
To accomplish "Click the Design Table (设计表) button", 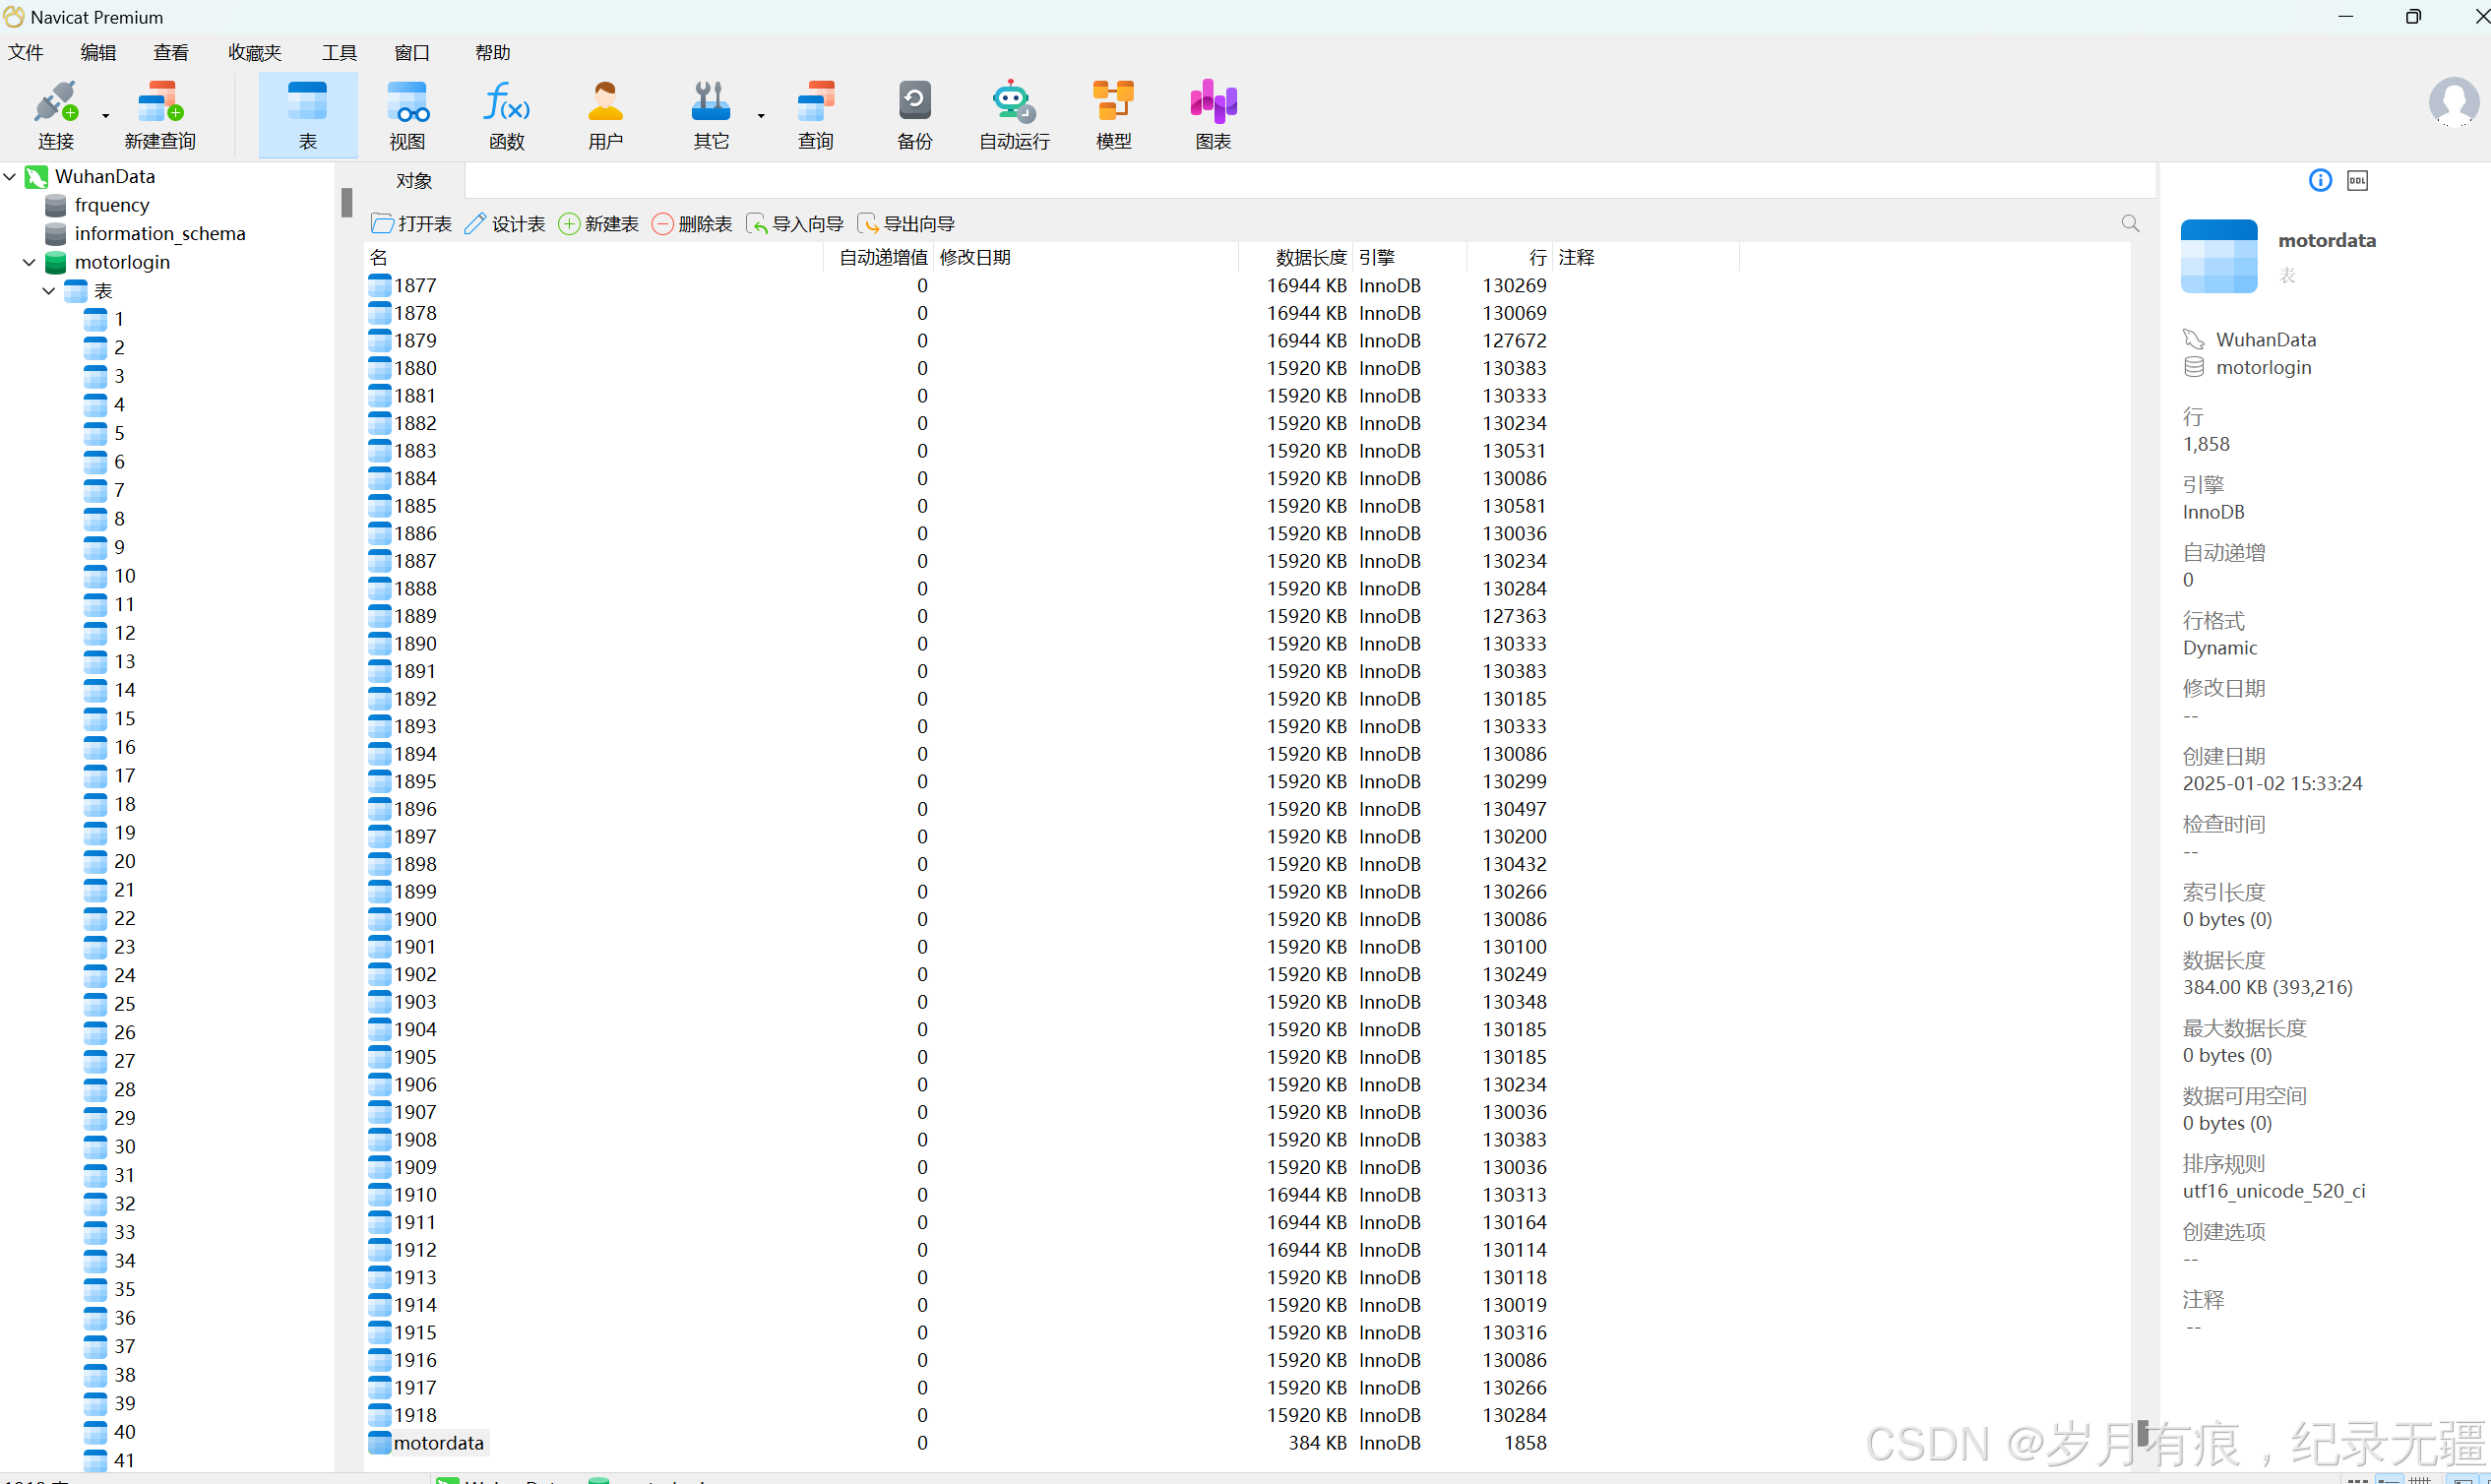I will [505, 224].
